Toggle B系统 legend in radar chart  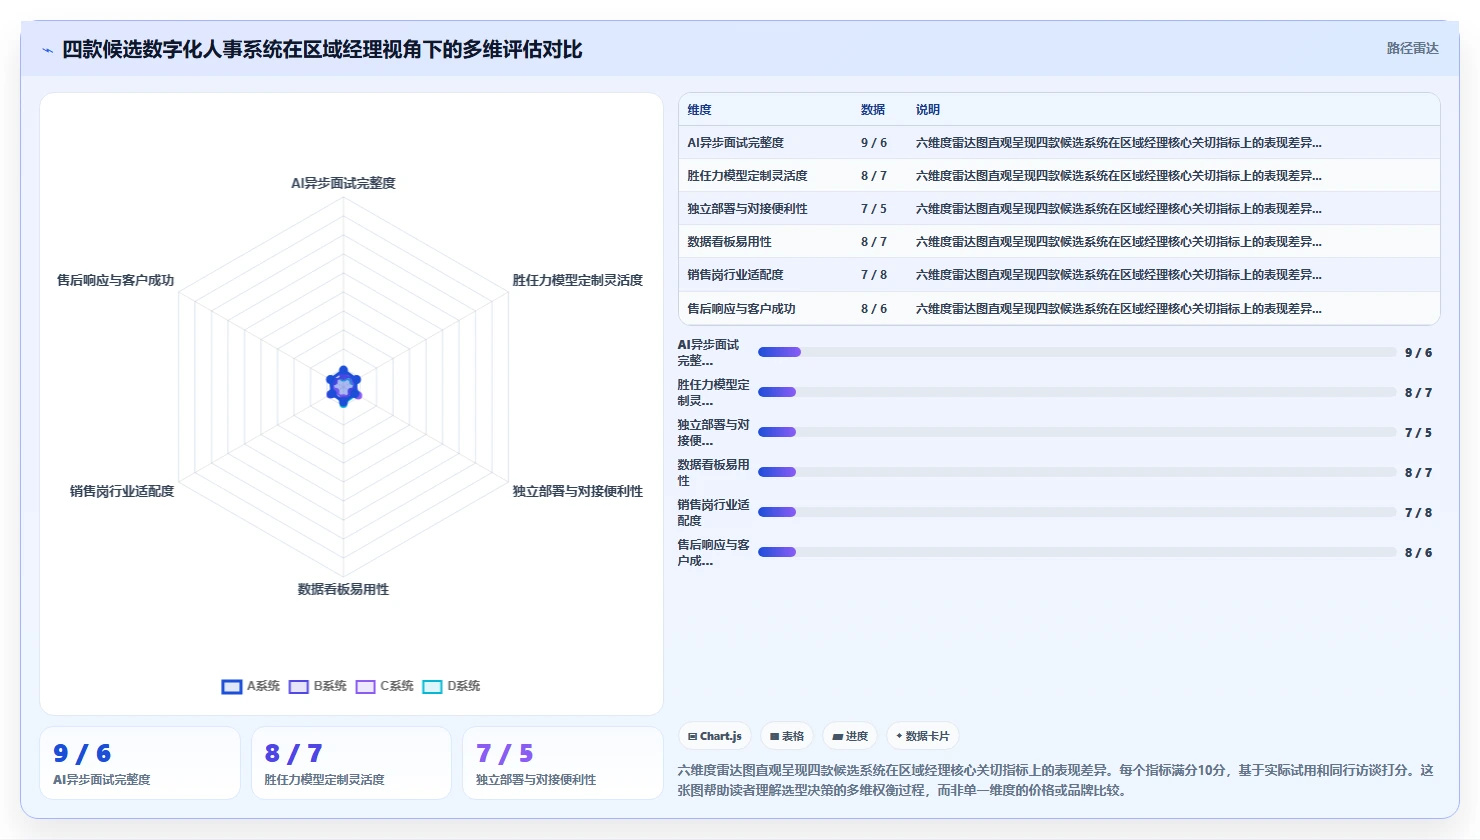pyautogui.click(x=318, y=686)
